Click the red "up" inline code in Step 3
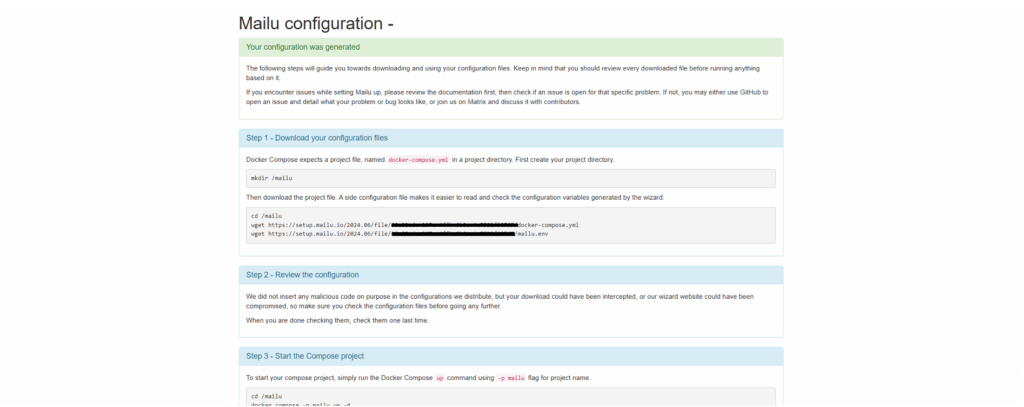 pyautogui.click(x=440, y=378)
